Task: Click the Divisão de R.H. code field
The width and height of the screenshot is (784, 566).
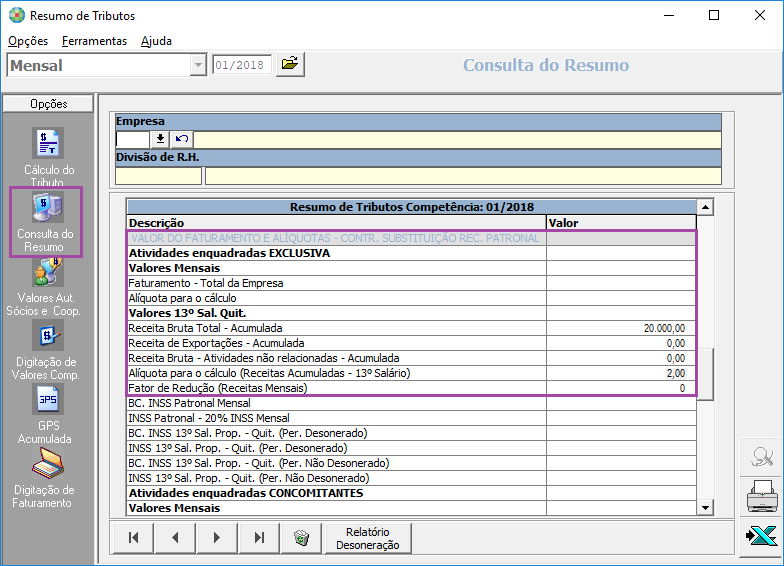Action: tap(158, 176)
